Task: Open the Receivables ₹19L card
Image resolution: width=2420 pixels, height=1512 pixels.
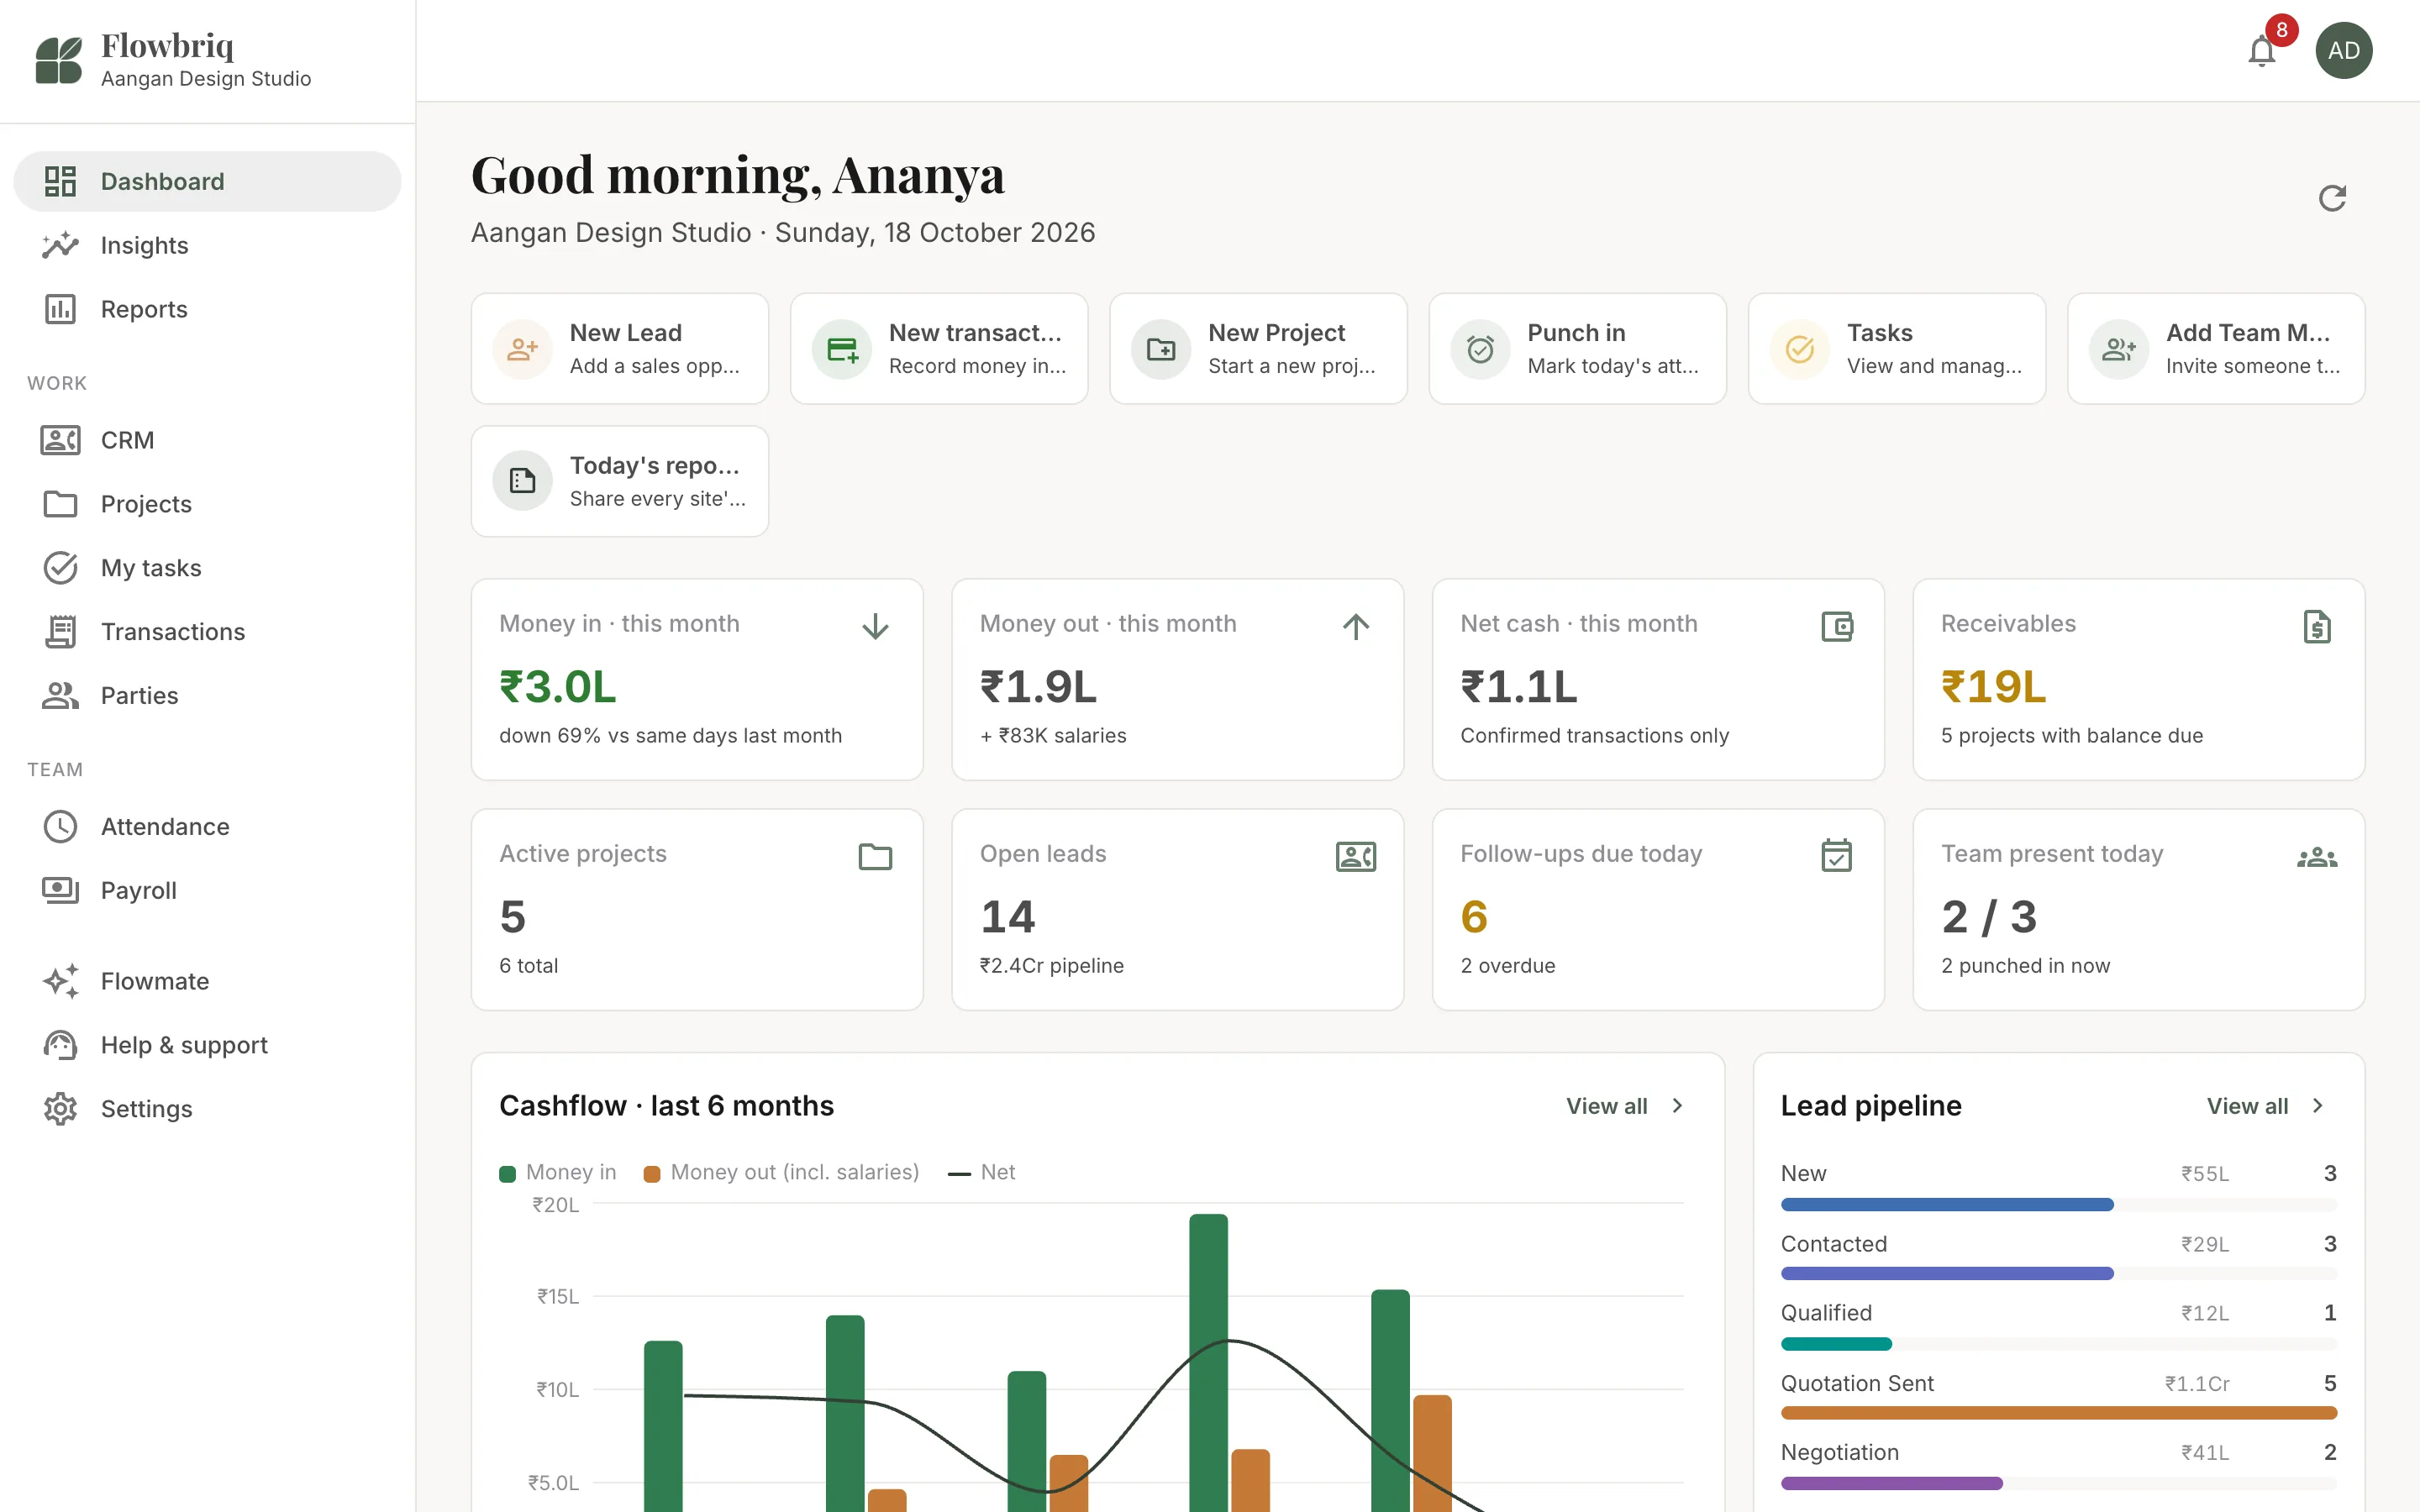Action: coord(2138,680)
